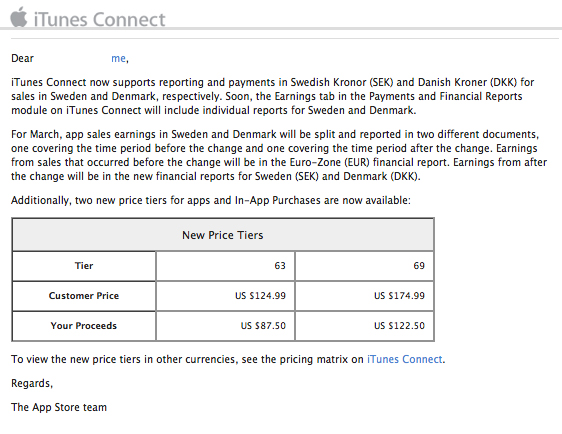Image resolution: width=562 pixels, height=434 pixels.
Task: Select the Customer Price row label
Action: pyautogui.click(x=84, y=296)
